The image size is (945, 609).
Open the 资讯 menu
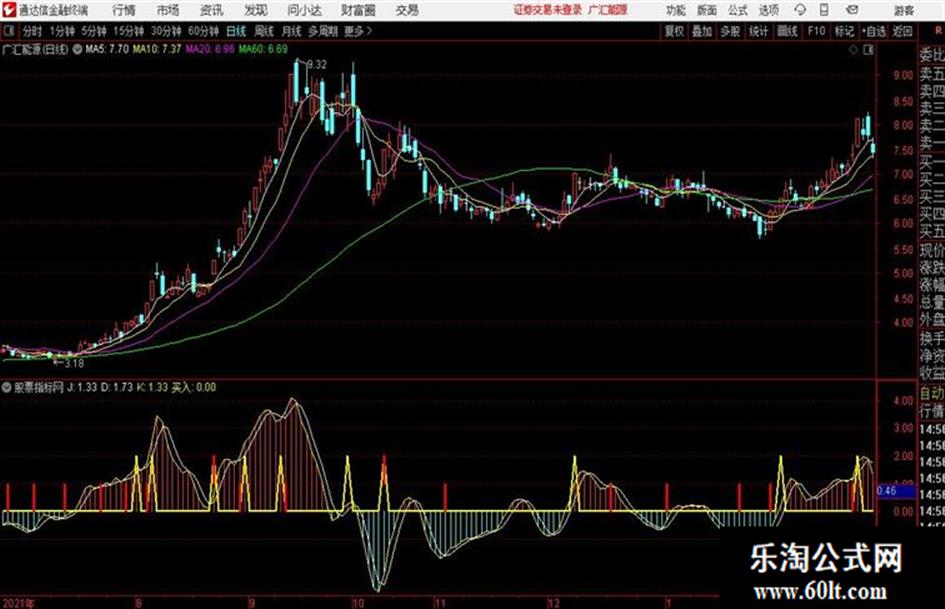pos(211,10)
